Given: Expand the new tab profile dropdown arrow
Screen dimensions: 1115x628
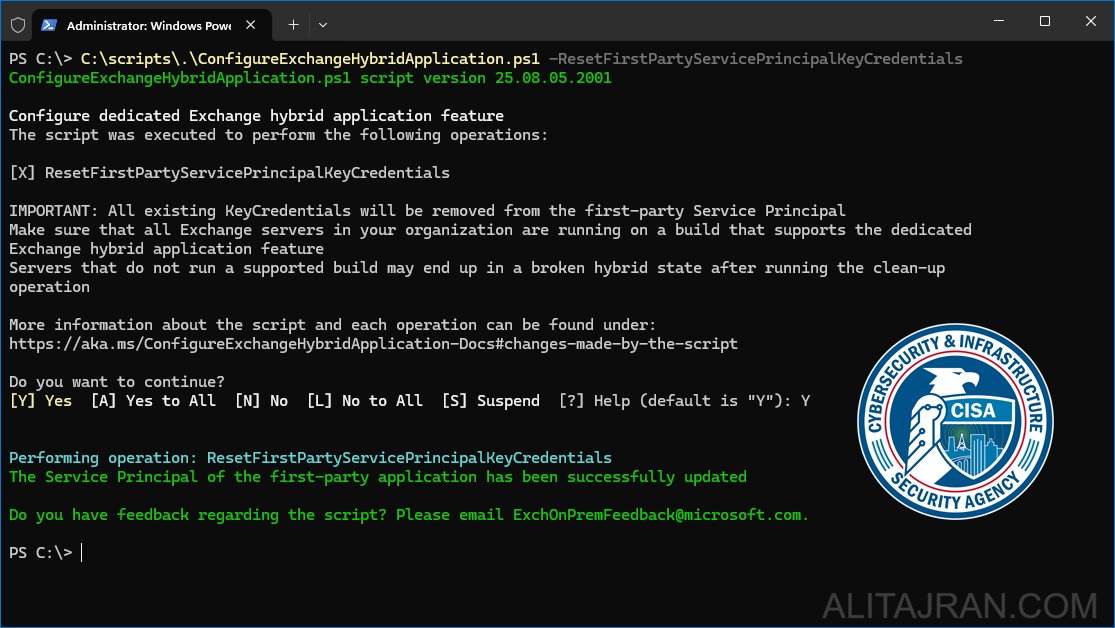Looking at the screenshot, I should [323, 25].
